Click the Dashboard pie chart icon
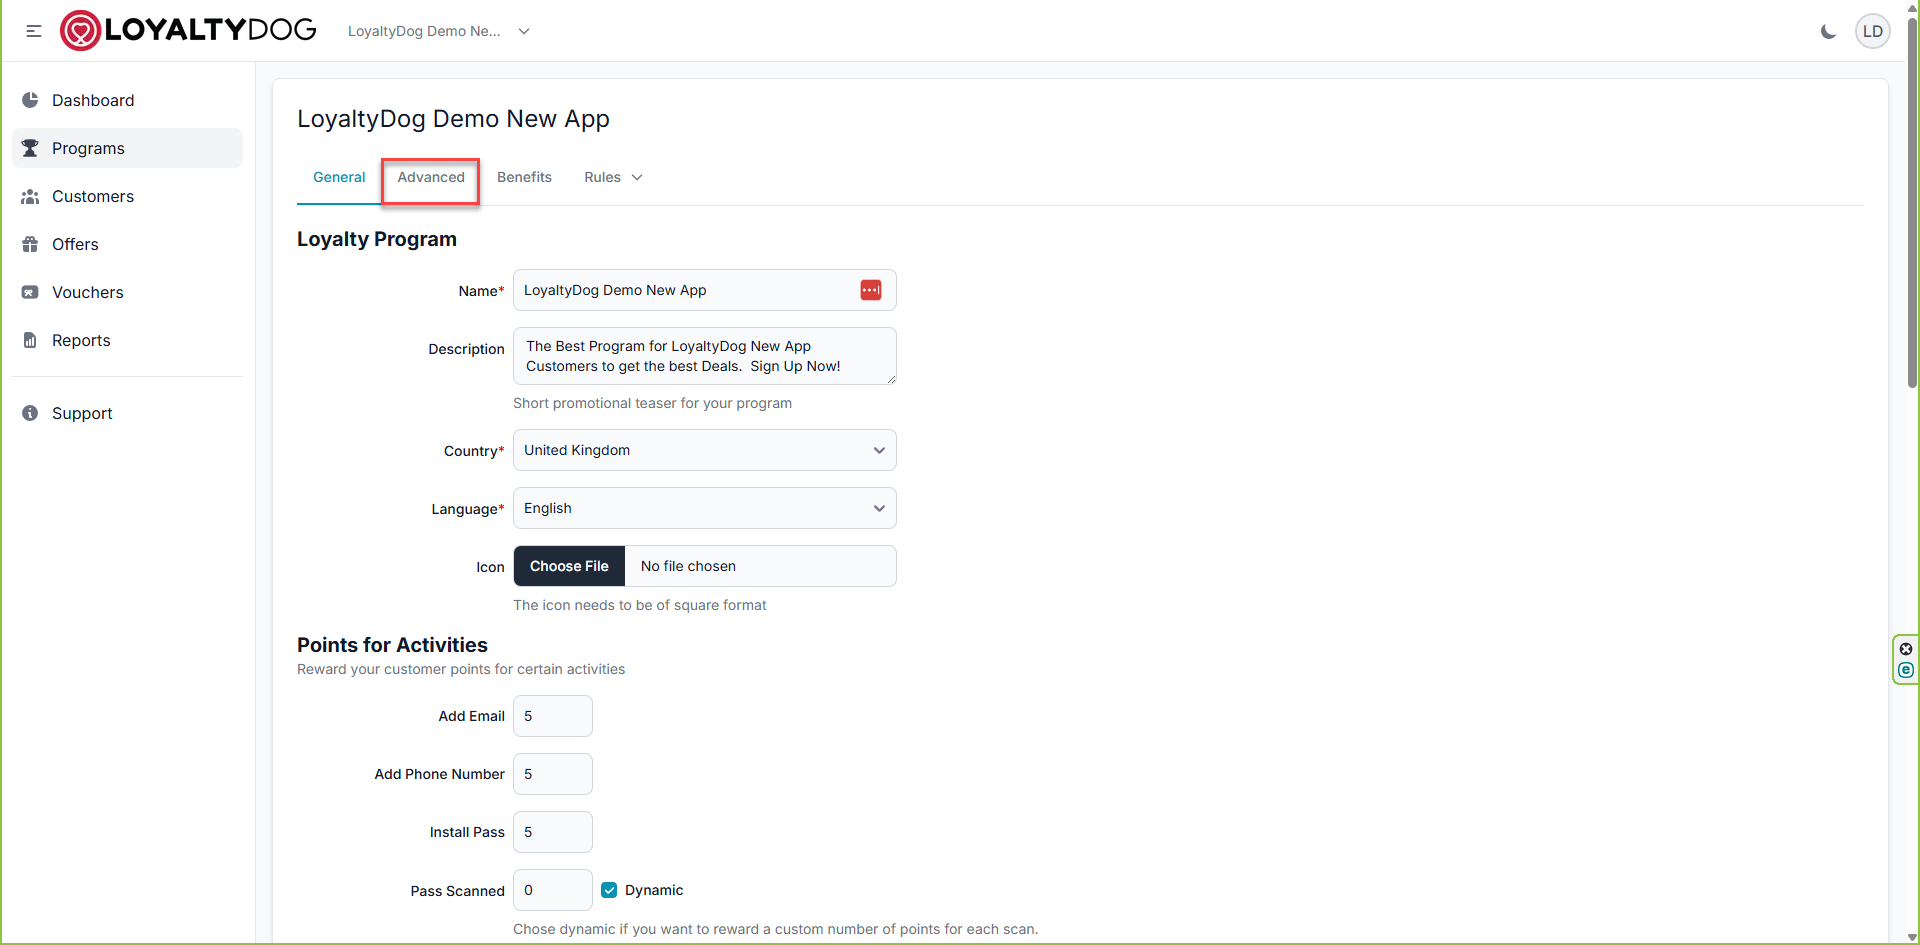Viewport: 1920px width, 945px height. [x=30, y=100]
